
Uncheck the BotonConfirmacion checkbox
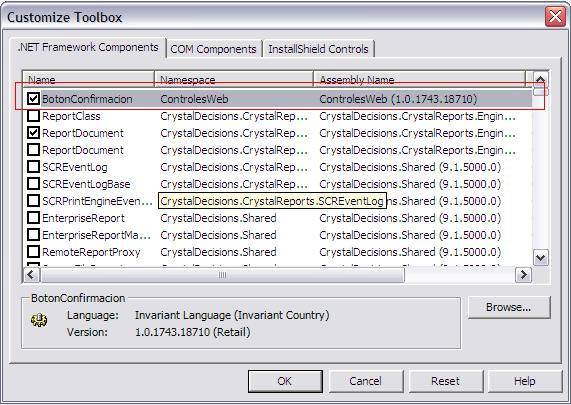coord(34,98)
